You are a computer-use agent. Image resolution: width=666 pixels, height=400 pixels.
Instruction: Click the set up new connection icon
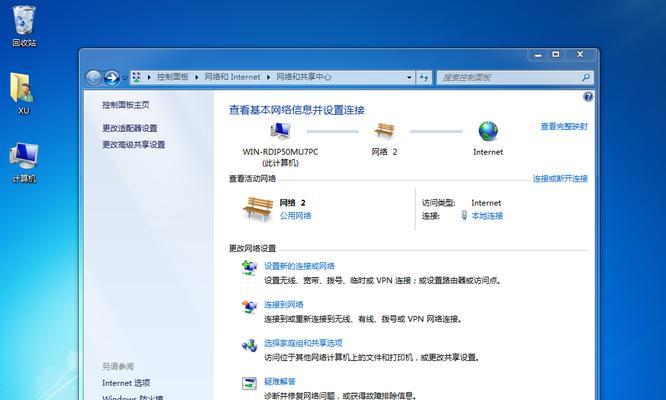[x=249, y=268]
